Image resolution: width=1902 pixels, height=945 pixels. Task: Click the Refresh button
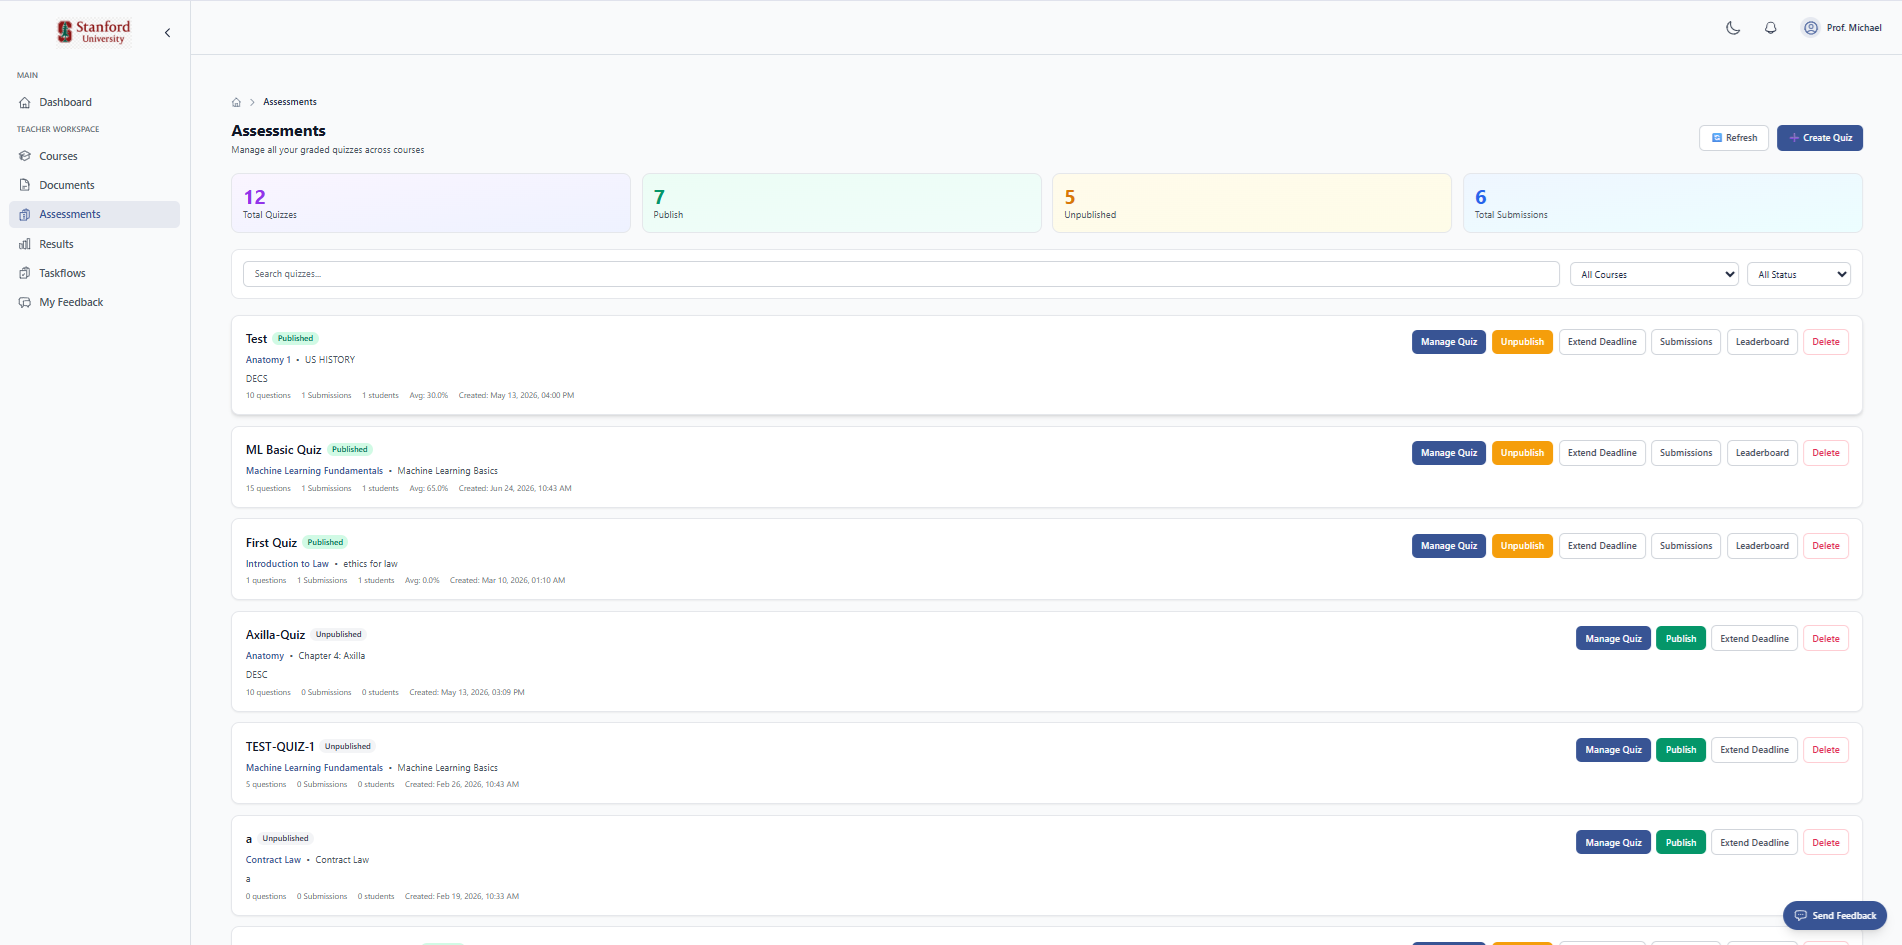pos(1733,138)
